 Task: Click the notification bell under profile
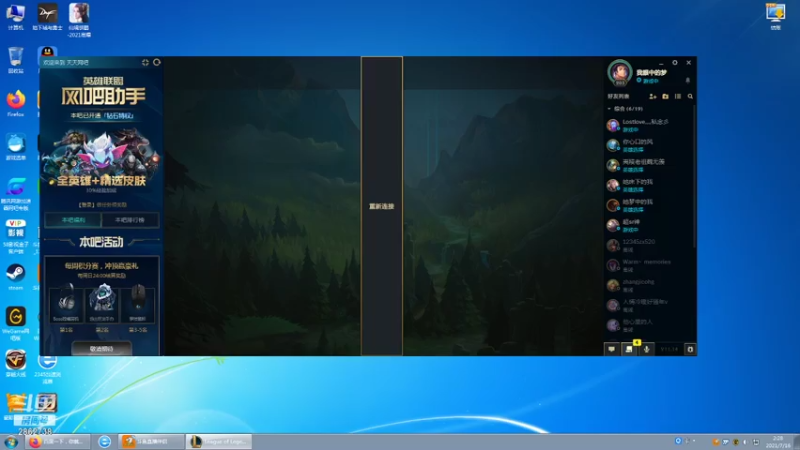(687, 80)
